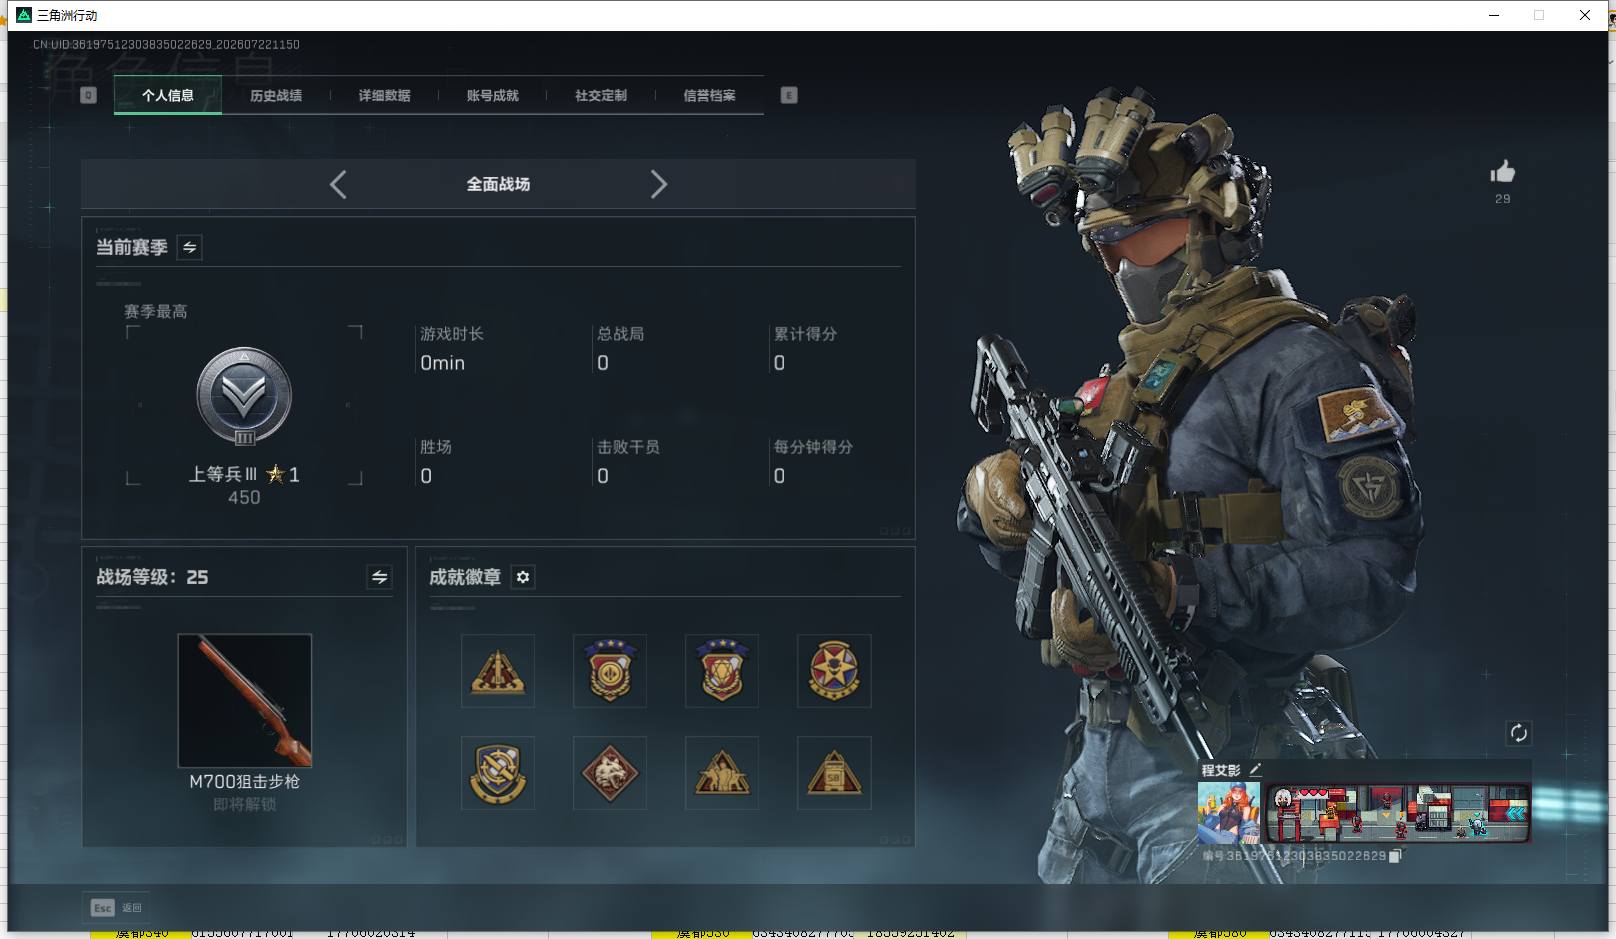Screen dimensions: 1616x939
Task: Click the rotate character refresh icon
Action: (1518, 733)
